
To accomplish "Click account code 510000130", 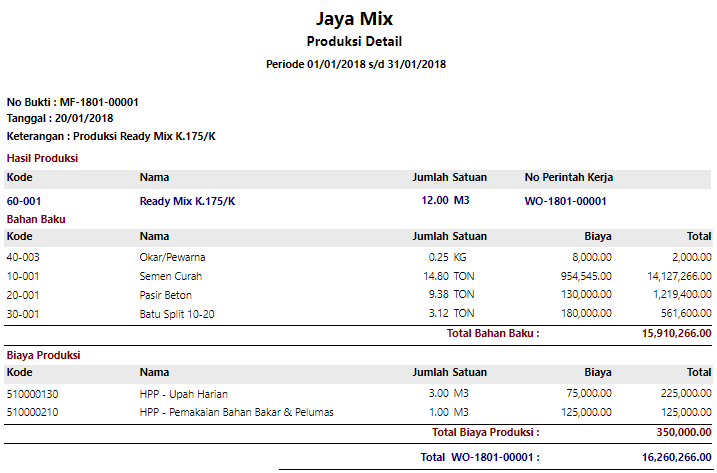I will click(33, 393).
